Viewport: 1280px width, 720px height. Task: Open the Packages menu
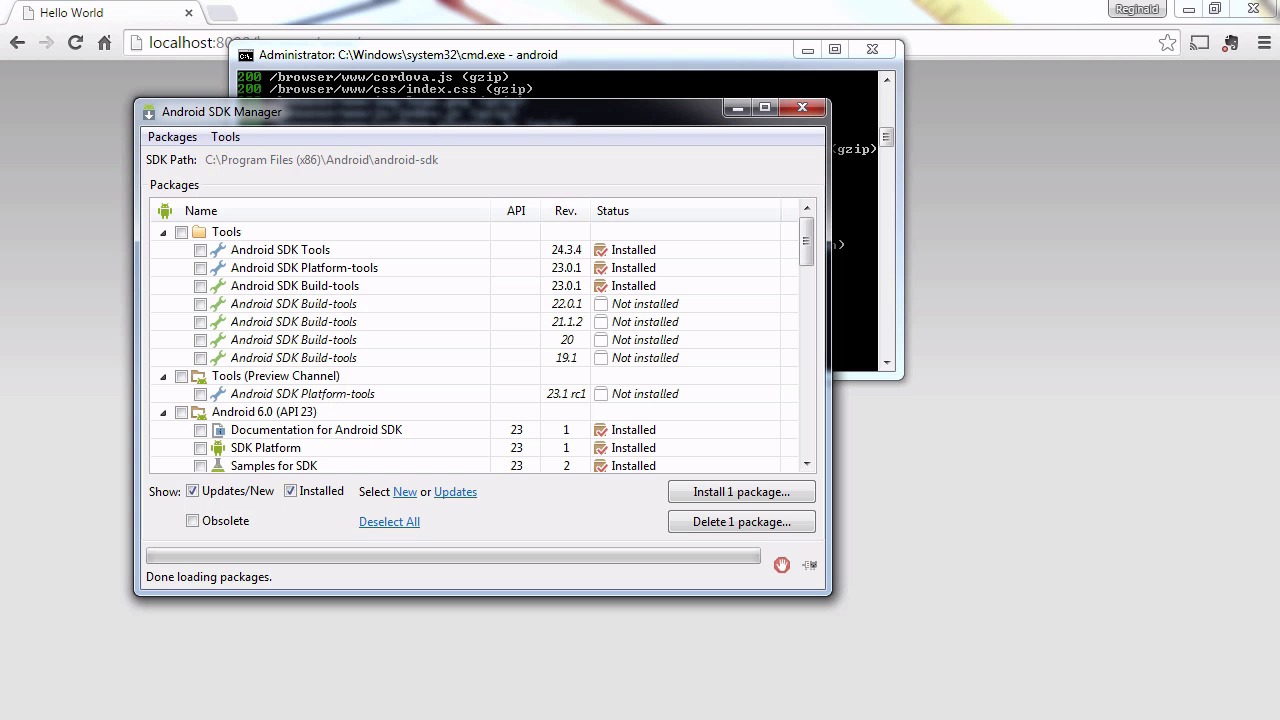point(172,137)
